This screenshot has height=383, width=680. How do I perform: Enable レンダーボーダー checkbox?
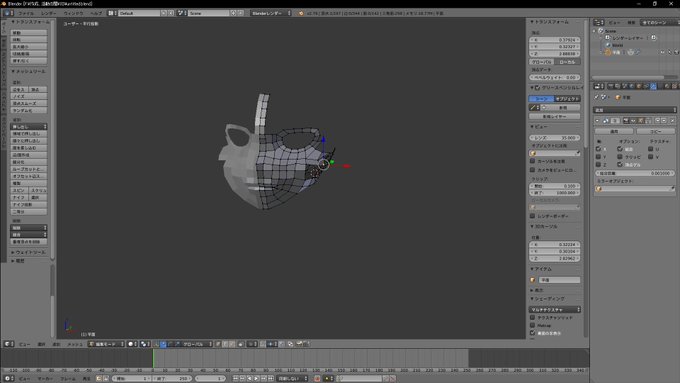(x=533, y=216)
